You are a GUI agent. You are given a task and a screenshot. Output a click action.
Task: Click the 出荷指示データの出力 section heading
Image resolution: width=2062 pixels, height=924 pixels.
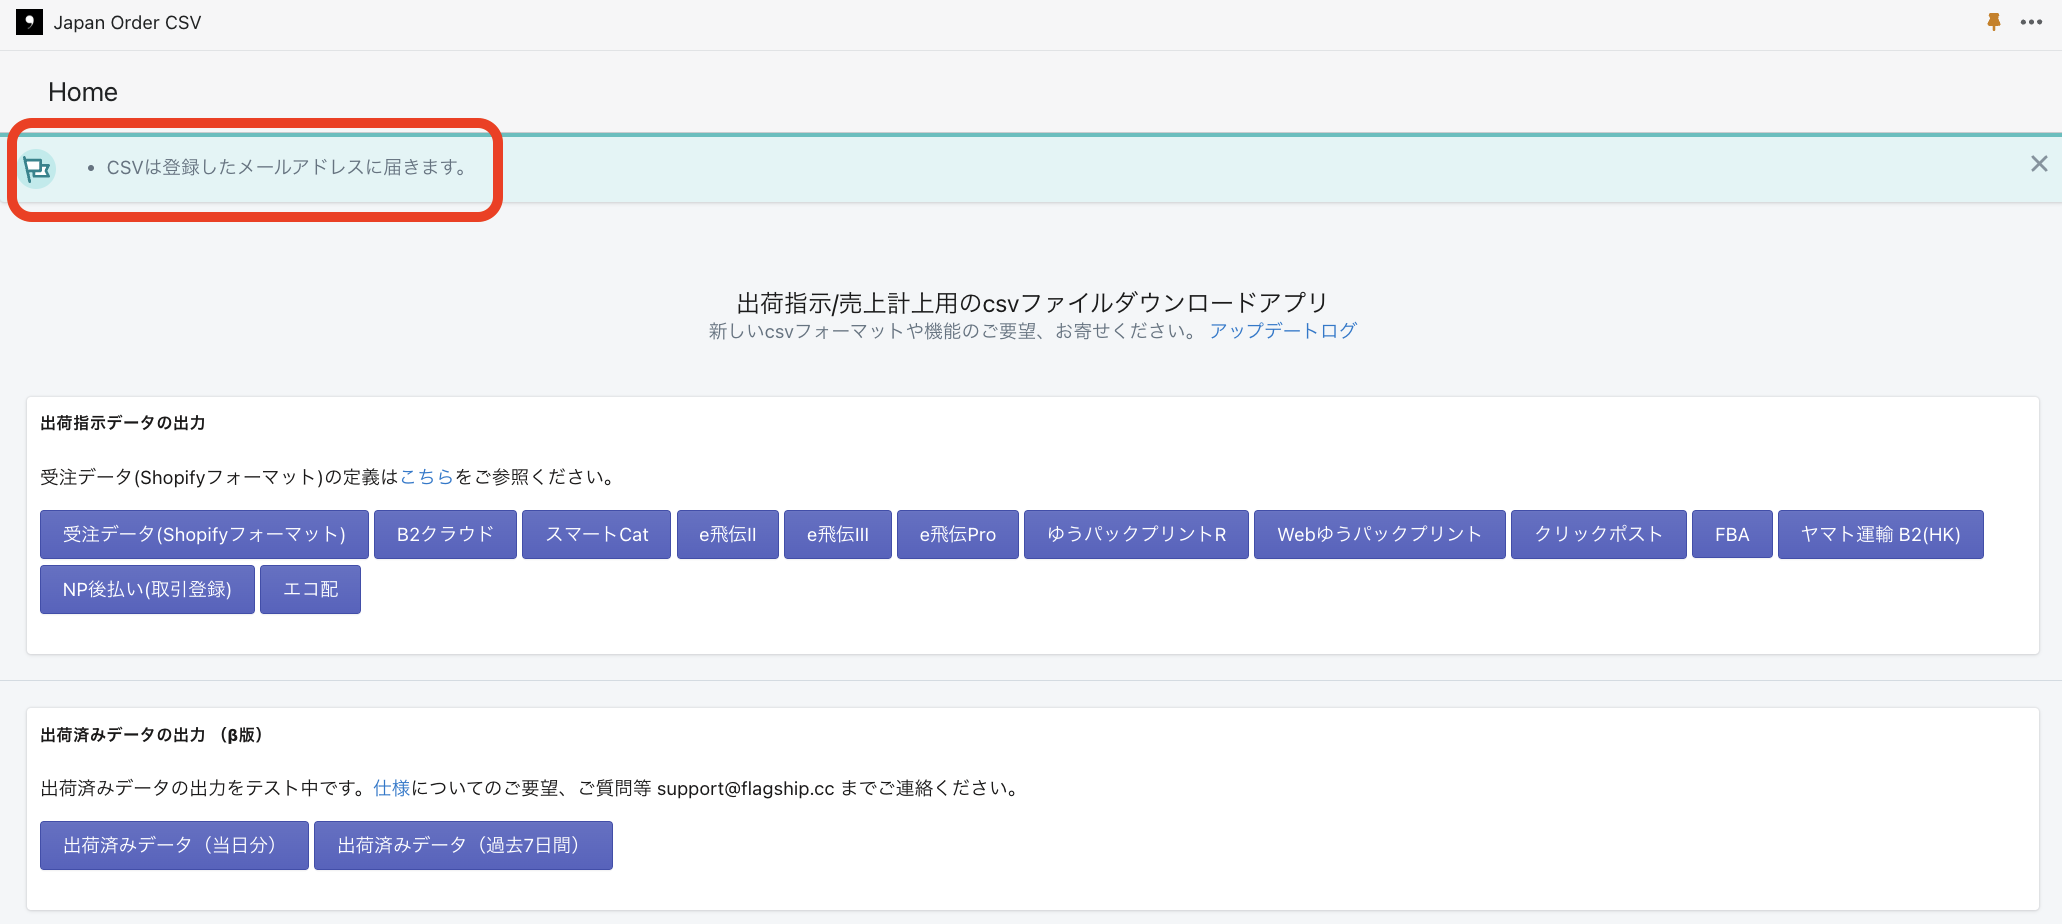coord(123,423)
